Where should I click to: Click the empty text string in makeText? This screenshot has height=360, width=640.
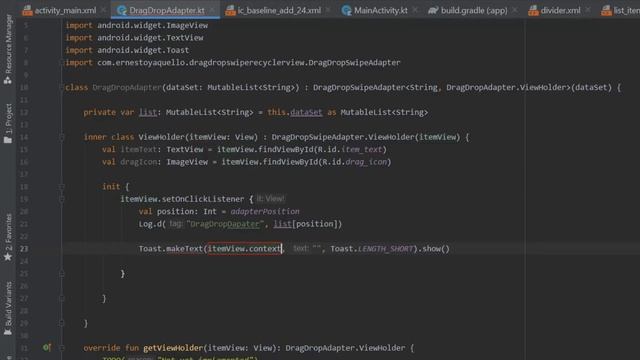click(316, 249)
